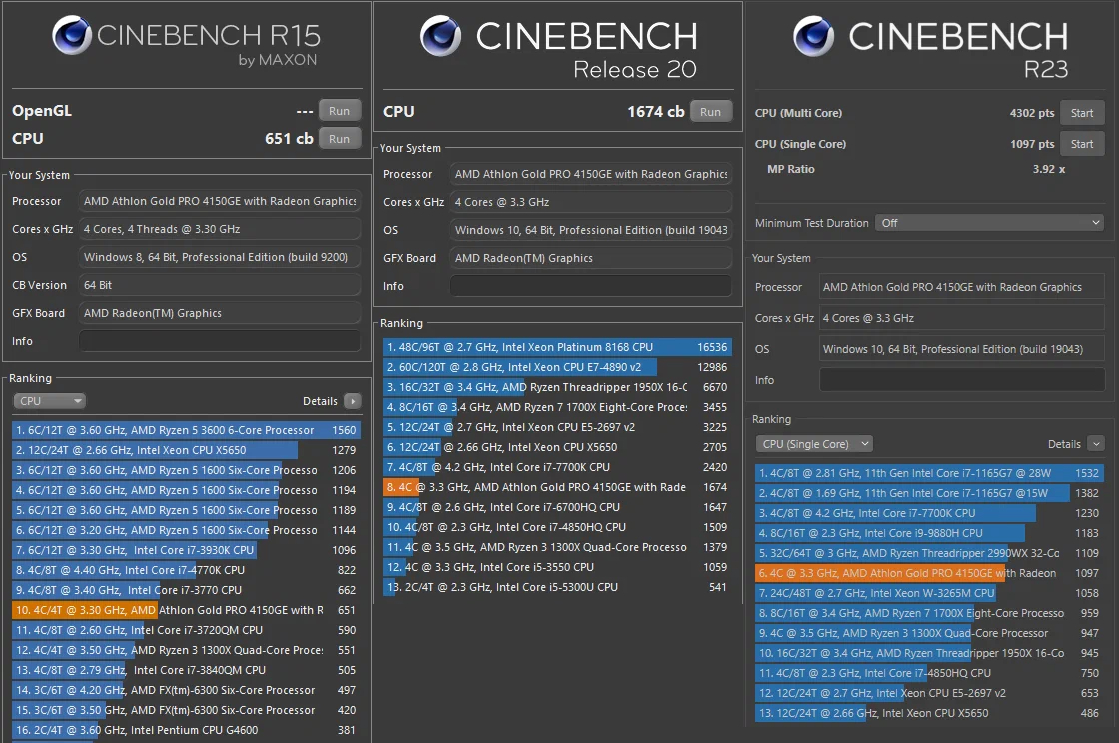Image resolution: width=1119 pixels, height=743 pixels.
Task: Click the Cinebench Release 20 sphere logo
Action: point(442,37)
